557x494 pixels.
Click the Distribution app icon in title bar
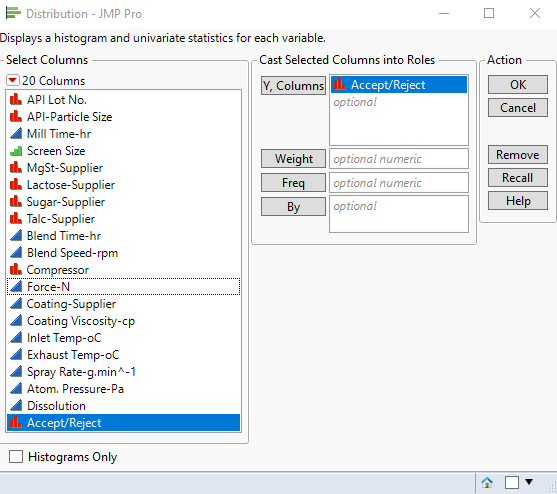point(13,13)
